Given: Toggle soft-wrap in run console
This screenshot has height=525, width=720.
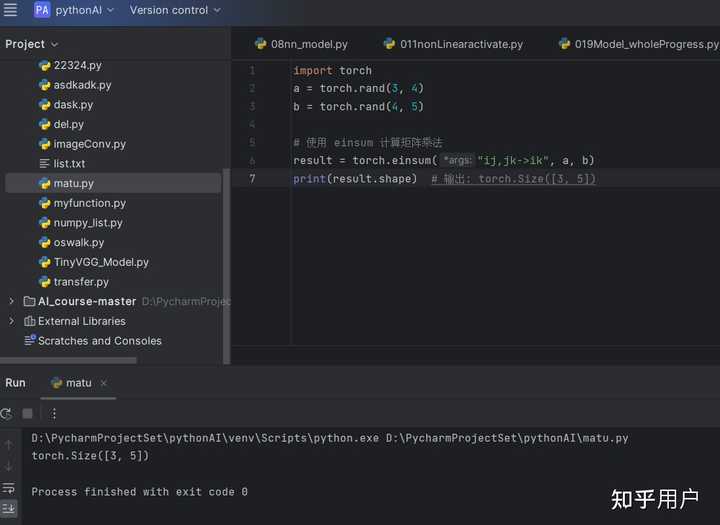Looking at the screenshot, I should point(9,488).
